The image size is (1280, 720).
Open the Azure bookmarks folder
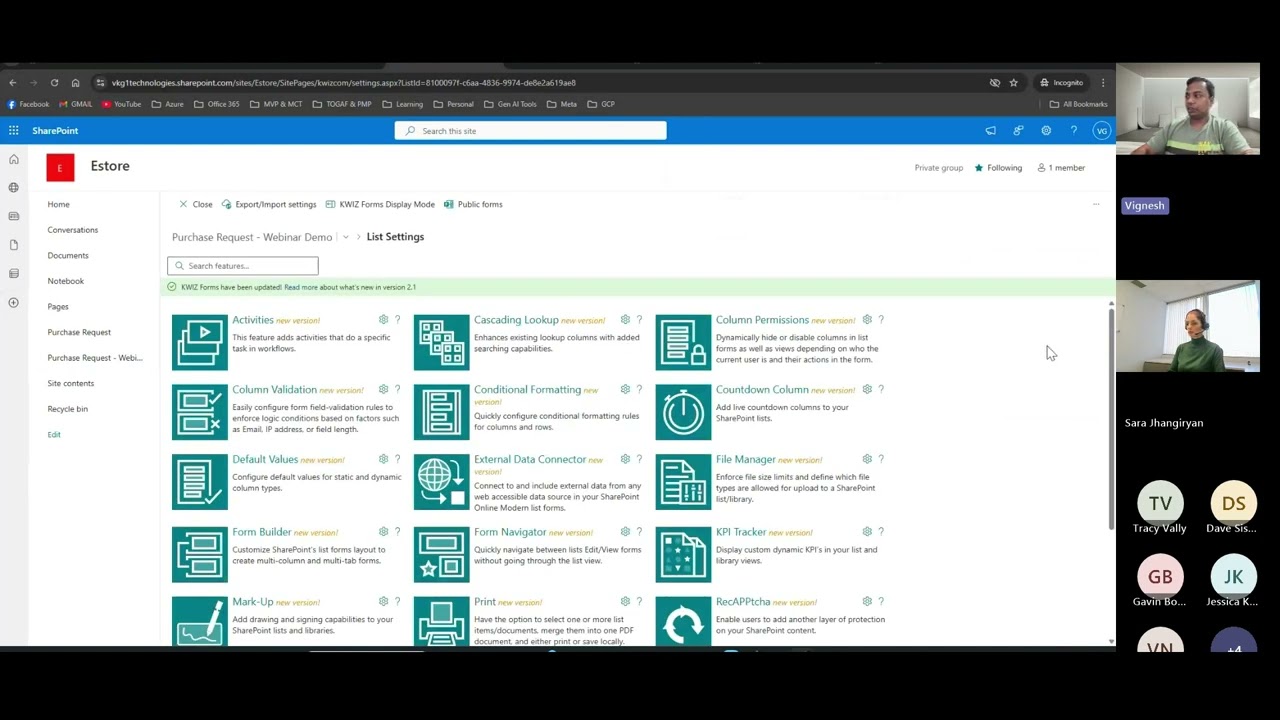167,104
